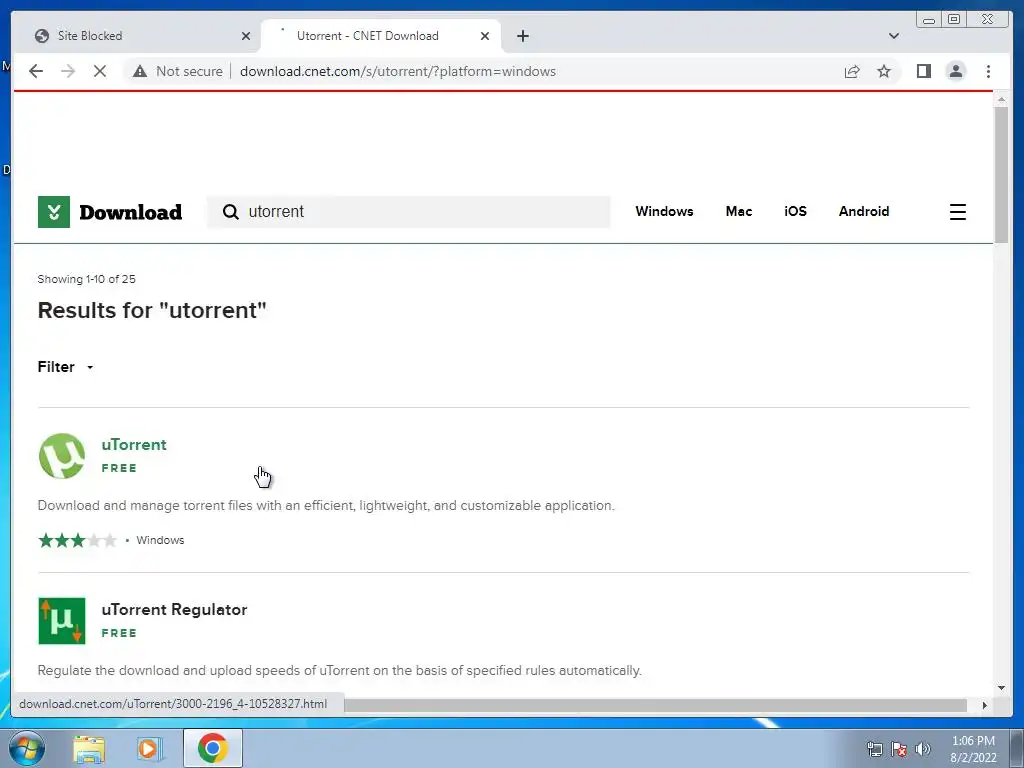Screen dimensions: 1024x768
Task: Open the Windows platform menu
Action: [664, 211]
